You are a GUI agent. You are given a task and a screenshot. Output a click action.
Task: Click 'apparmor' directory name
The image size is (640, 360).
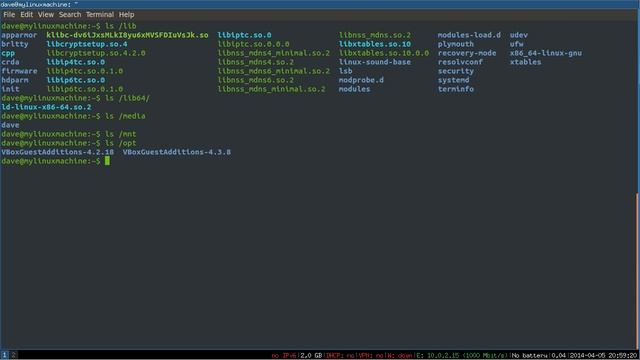point(19,35)
